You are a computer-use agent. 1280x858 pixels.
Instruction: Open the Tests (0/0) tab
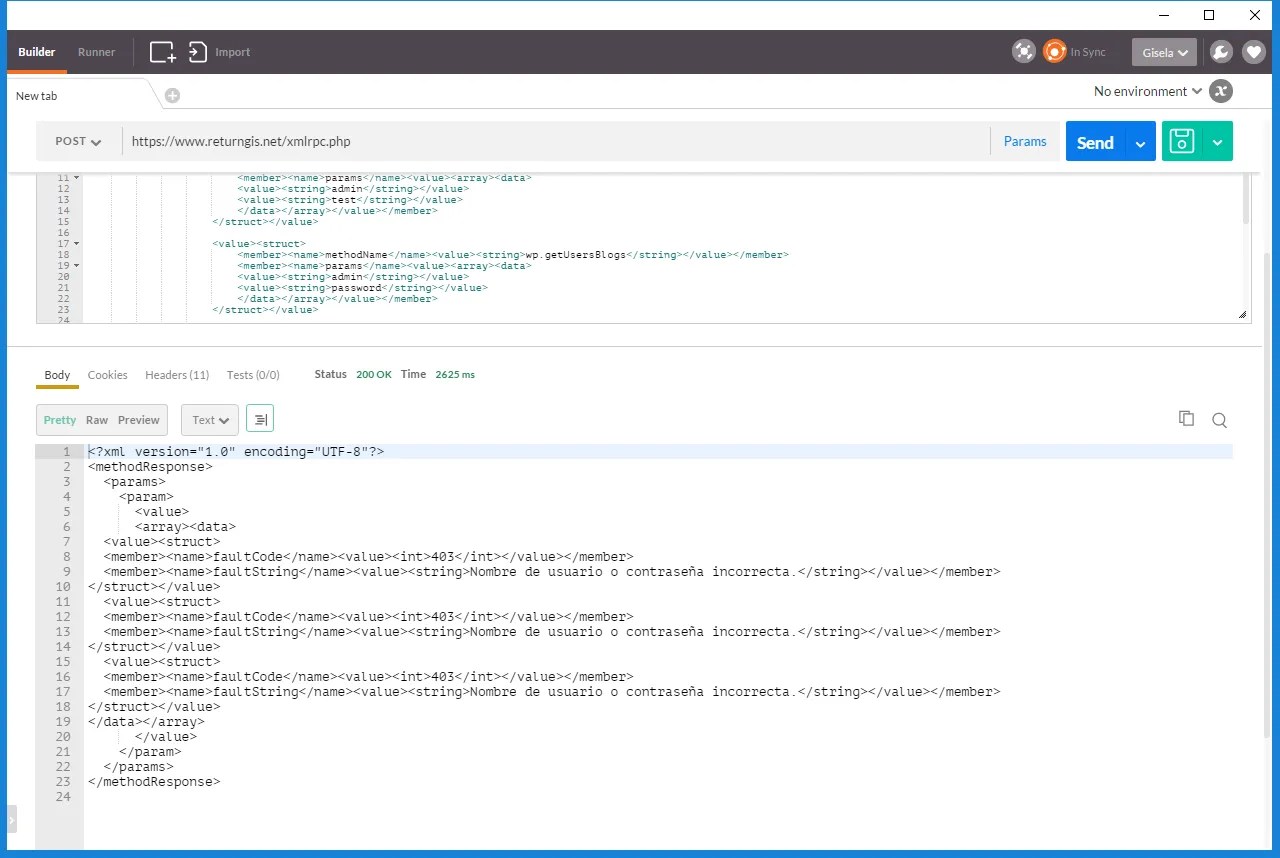pos(253,375)
